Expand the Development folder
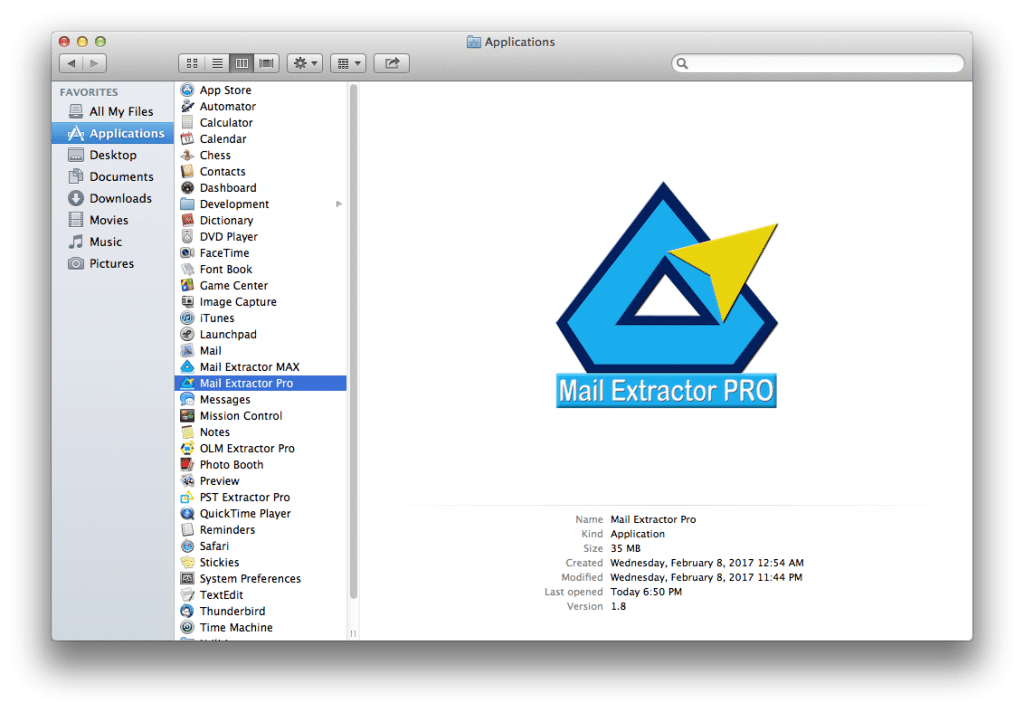This screenshot has width=1024, height=712. (338, 203)
